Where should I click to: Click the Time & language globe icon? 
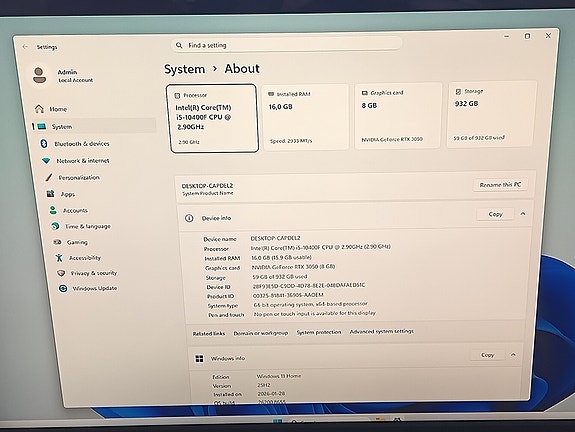click(55, 226)
